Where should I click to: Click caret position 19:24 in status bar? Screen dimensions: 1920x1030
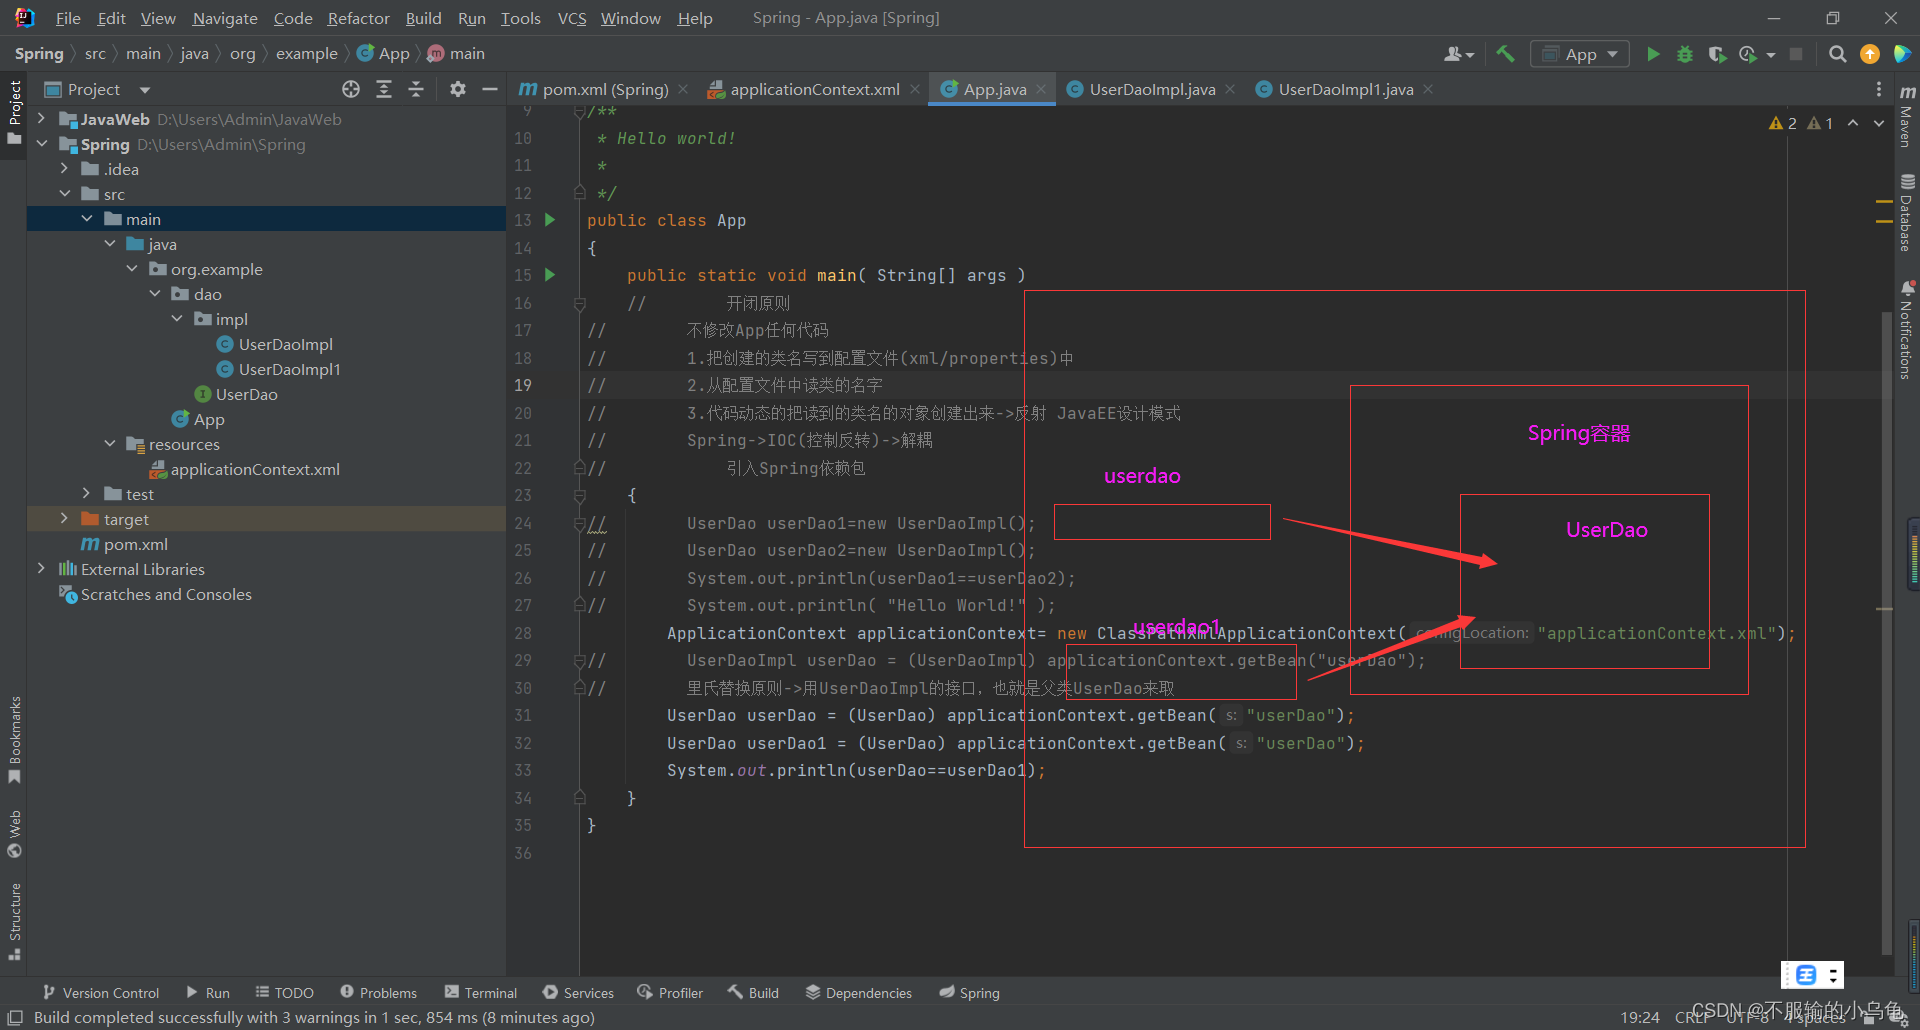pos(1640,1017)
